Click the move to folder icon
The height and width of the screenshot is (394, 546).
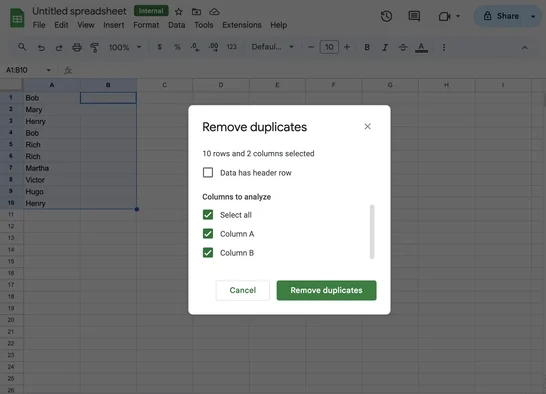click(x=196, y=12)
